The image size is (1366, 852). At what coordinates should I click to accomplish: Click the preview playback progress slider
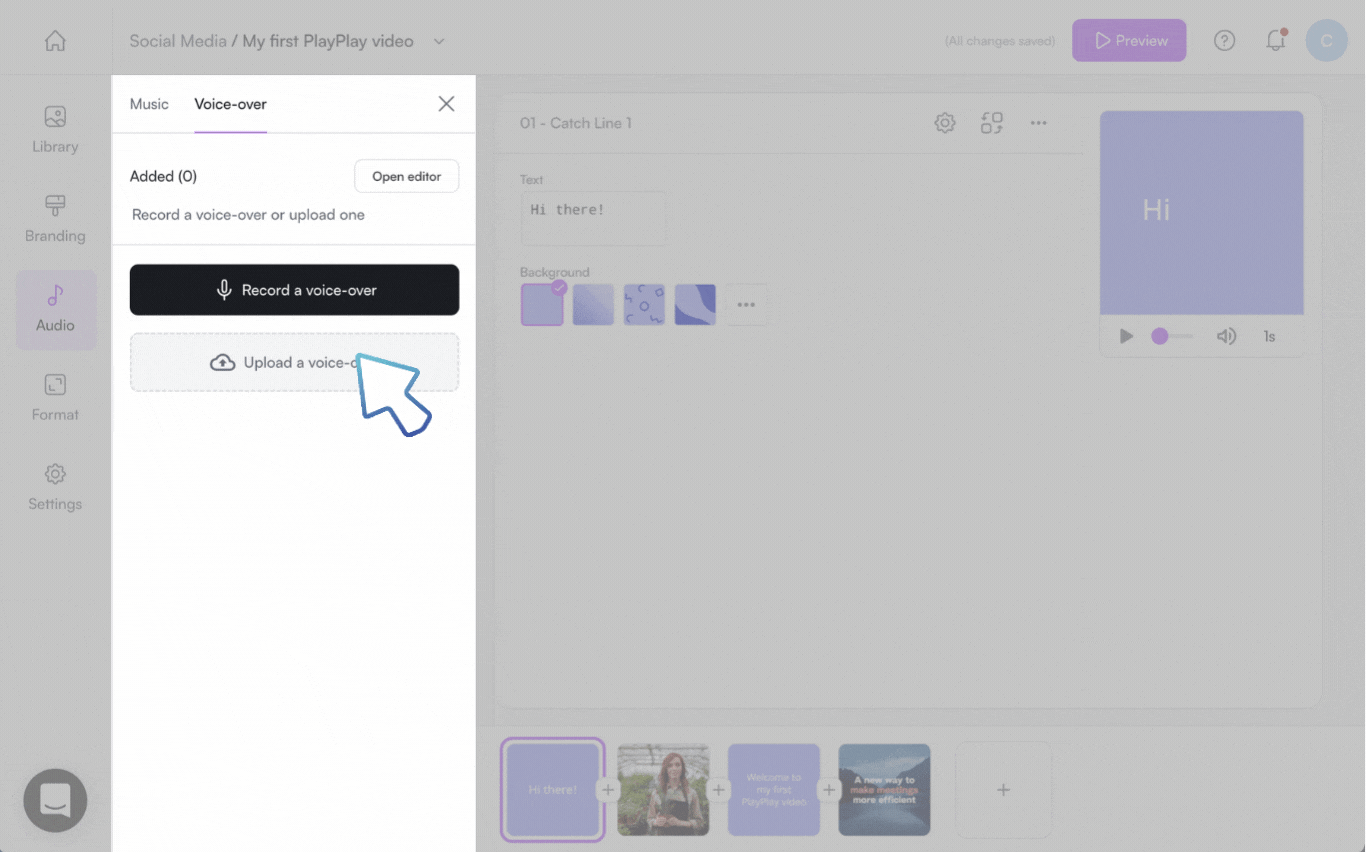tap(1172, 336)
